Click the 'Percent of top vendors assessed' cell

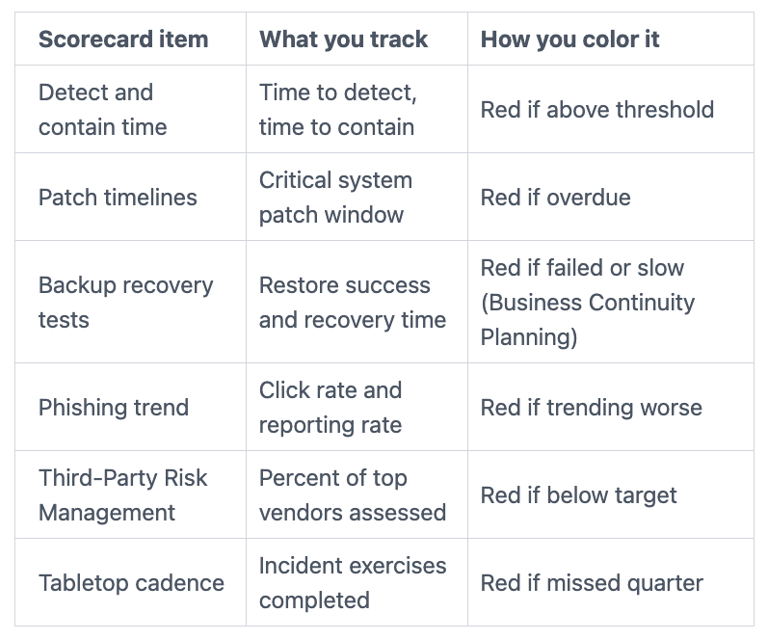coord(352,495)
